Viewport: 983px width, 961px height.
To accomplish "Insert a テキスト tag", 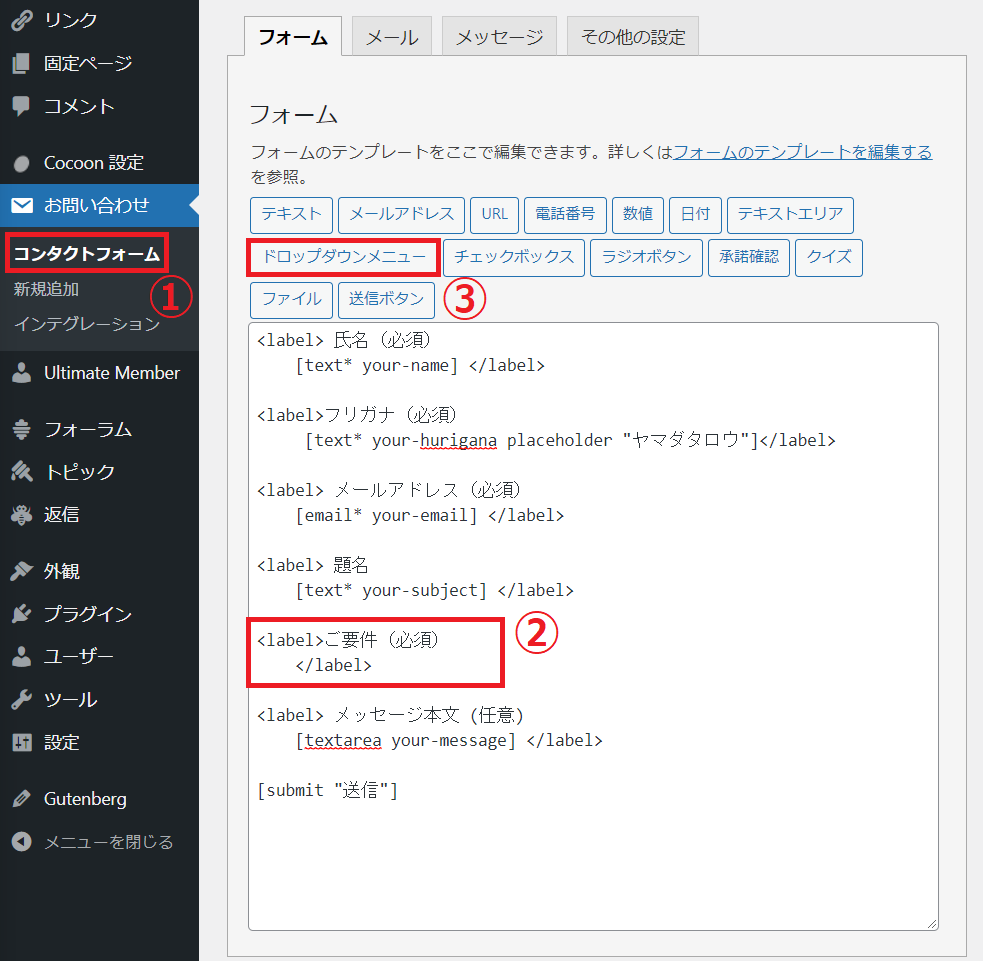I will pos(292,214).
